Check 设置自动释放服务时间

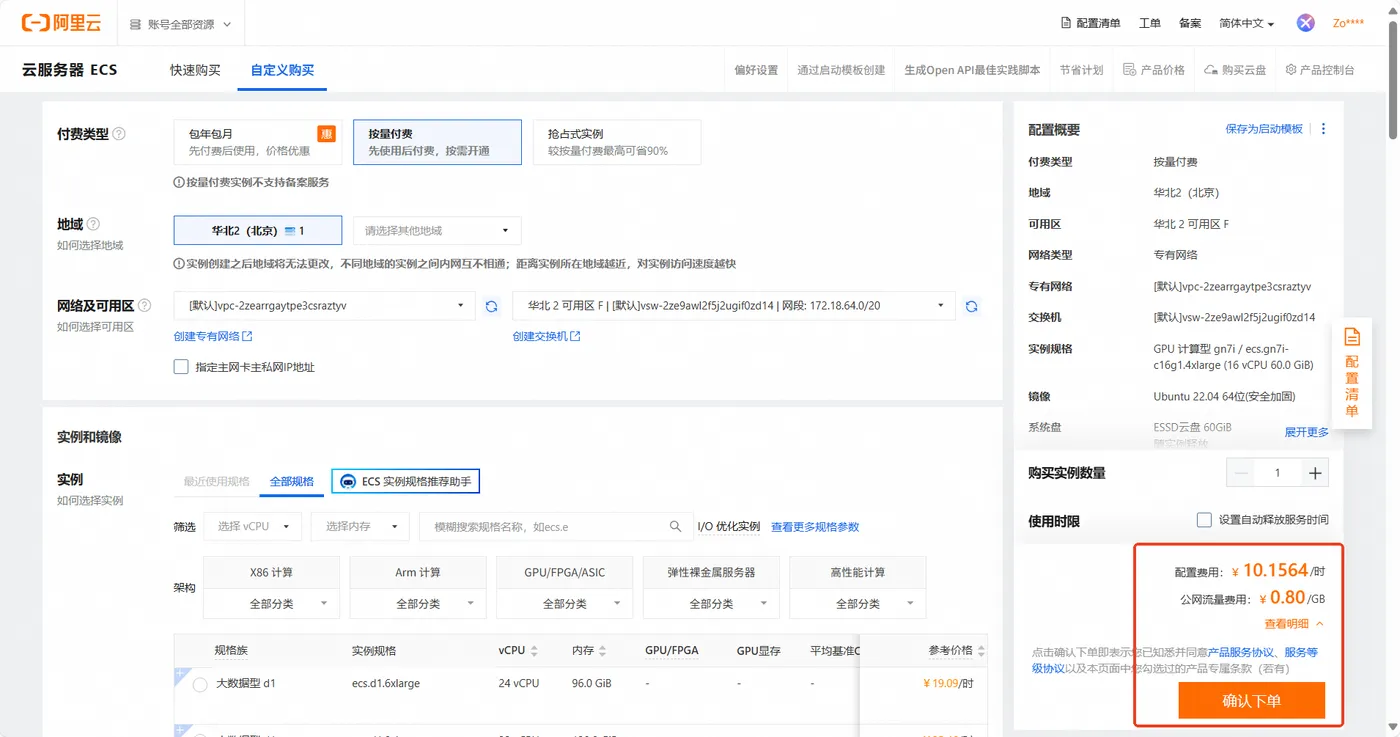pyautogui.click(x=1205, y=520)
